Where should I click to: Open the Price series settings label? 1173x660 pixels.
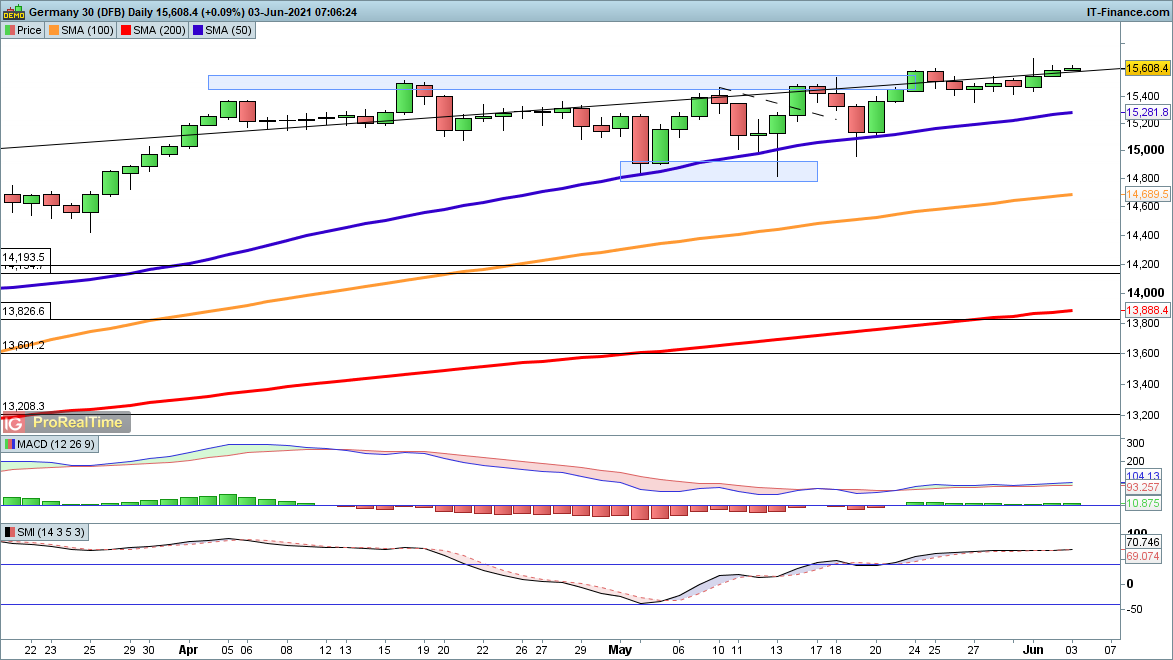tap(23, 30)
